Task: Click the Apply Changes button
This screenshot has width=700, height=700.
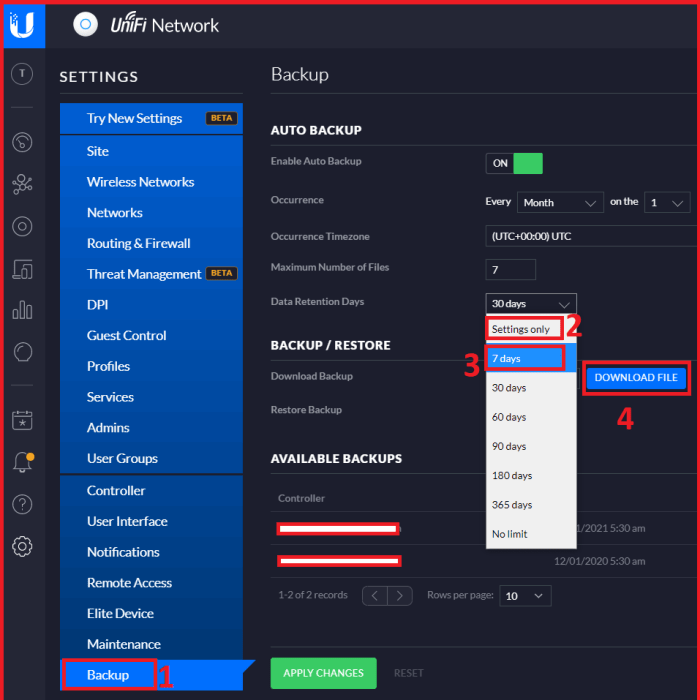Action: (x=324, y=673)
